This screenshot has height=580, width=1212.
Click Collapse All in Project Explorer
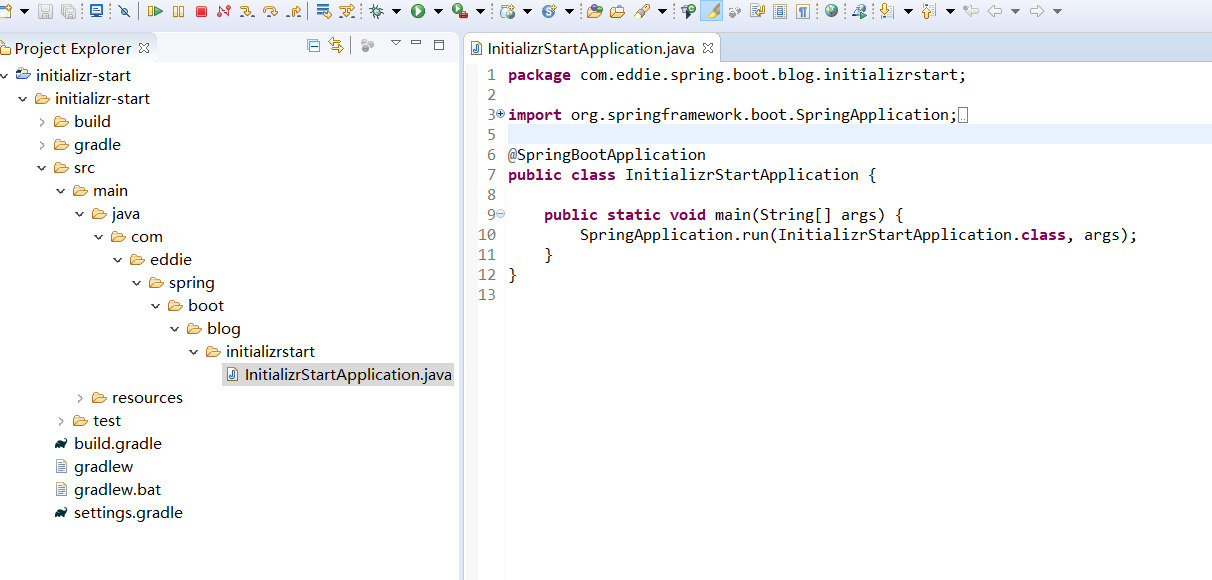click(313, 45)
